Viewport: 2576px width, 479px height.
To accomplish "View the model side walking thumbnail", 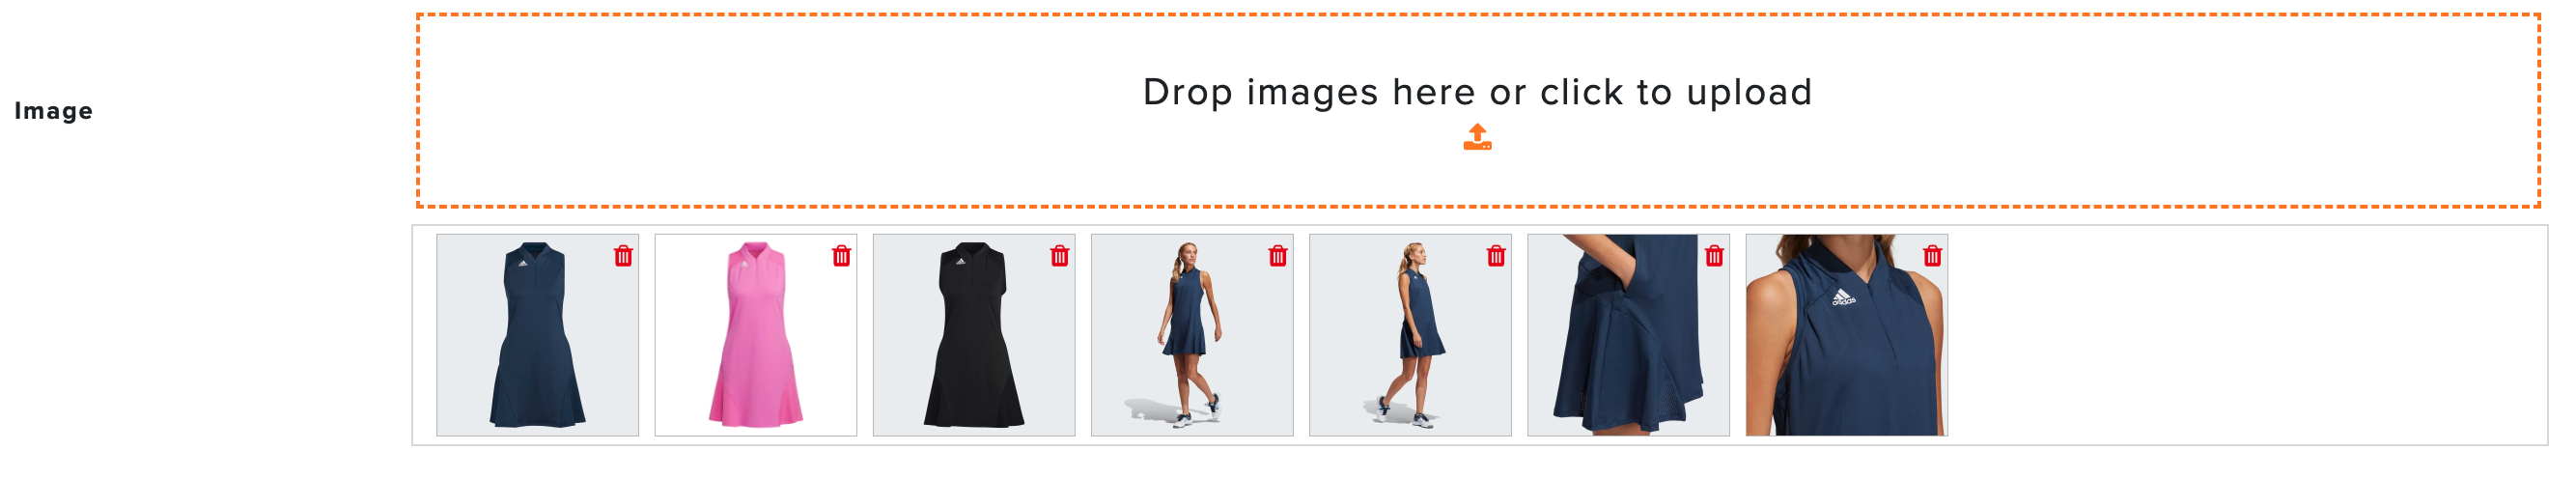I will point(1409,335).
